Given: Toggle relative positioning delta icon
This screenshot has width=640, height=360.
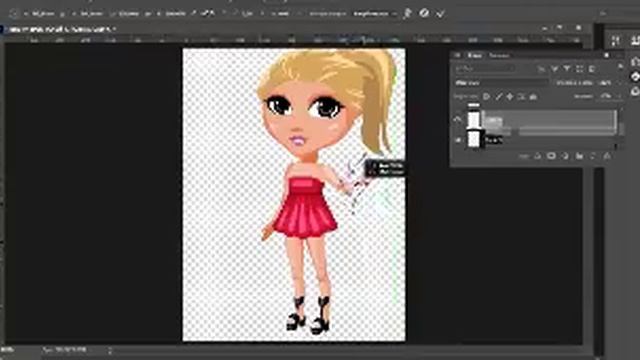Looking at the screenshot, I should (63, 13).
